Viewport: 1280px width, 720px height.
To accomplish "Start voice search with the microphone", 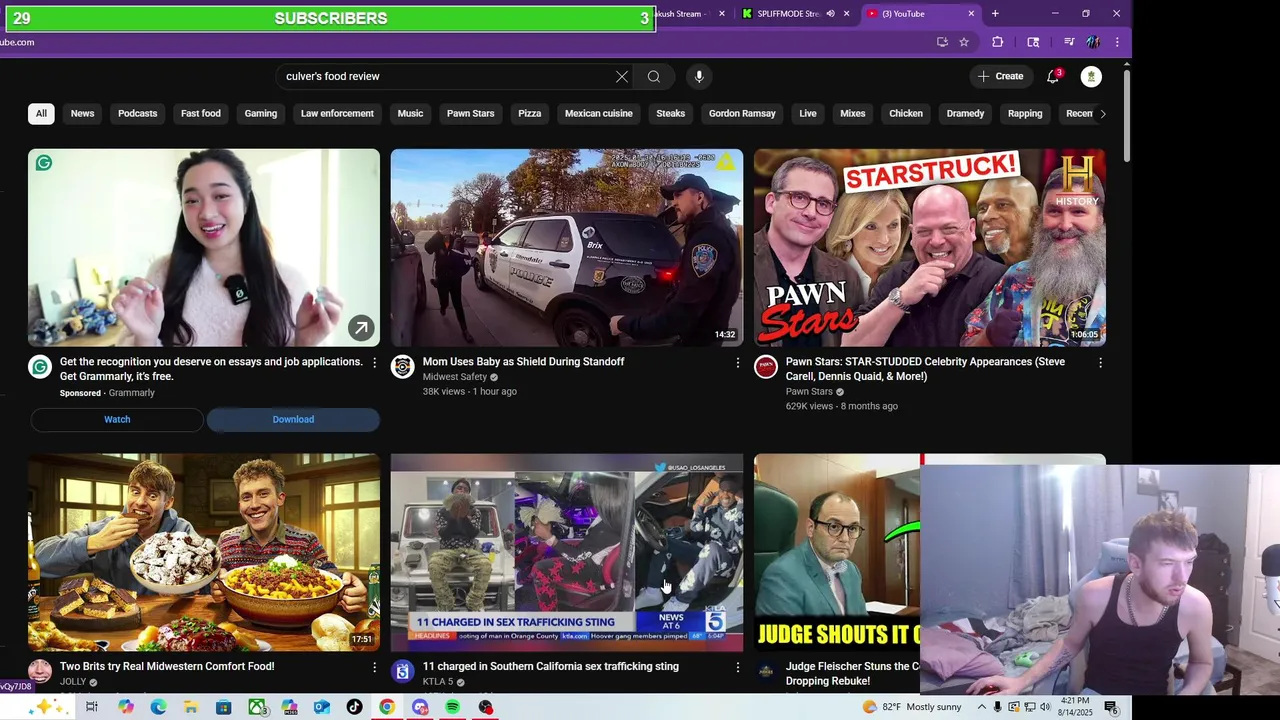I will click(699, 77).
